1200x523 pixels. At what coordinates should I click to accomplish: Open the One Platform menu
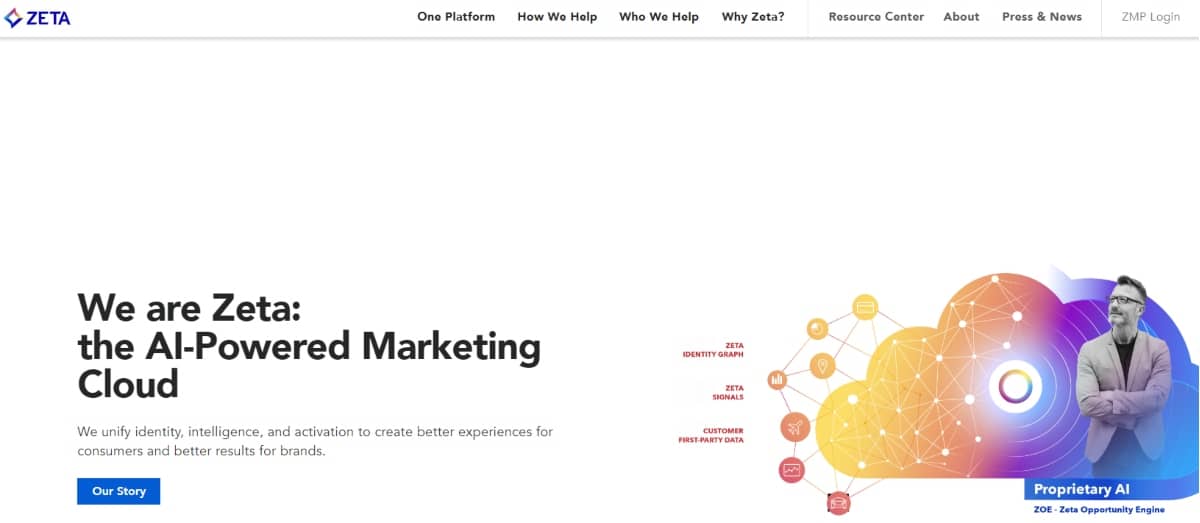point(456,17)
